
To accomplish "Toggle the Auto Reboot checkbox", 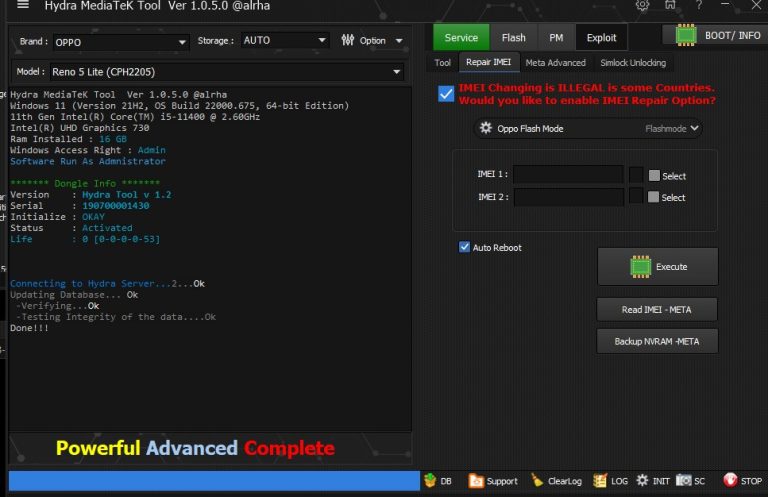I will click(x=464, y=247).
